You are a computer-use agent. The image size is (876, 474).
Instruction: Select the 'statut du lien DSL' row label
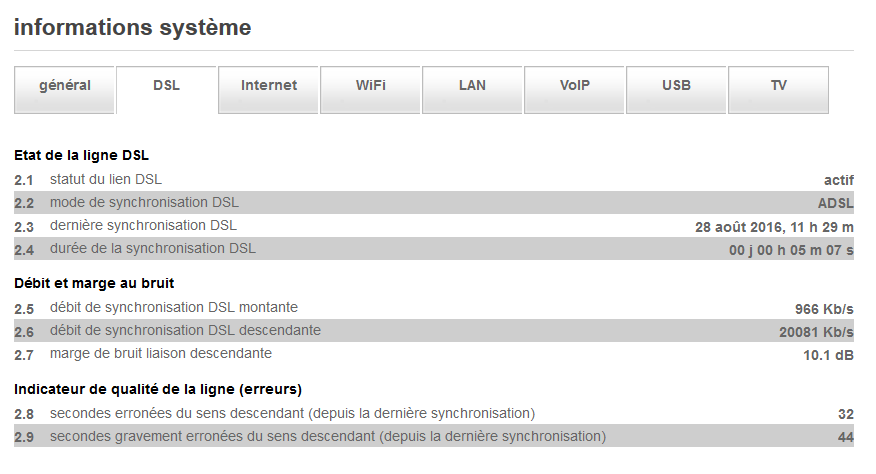106,179
